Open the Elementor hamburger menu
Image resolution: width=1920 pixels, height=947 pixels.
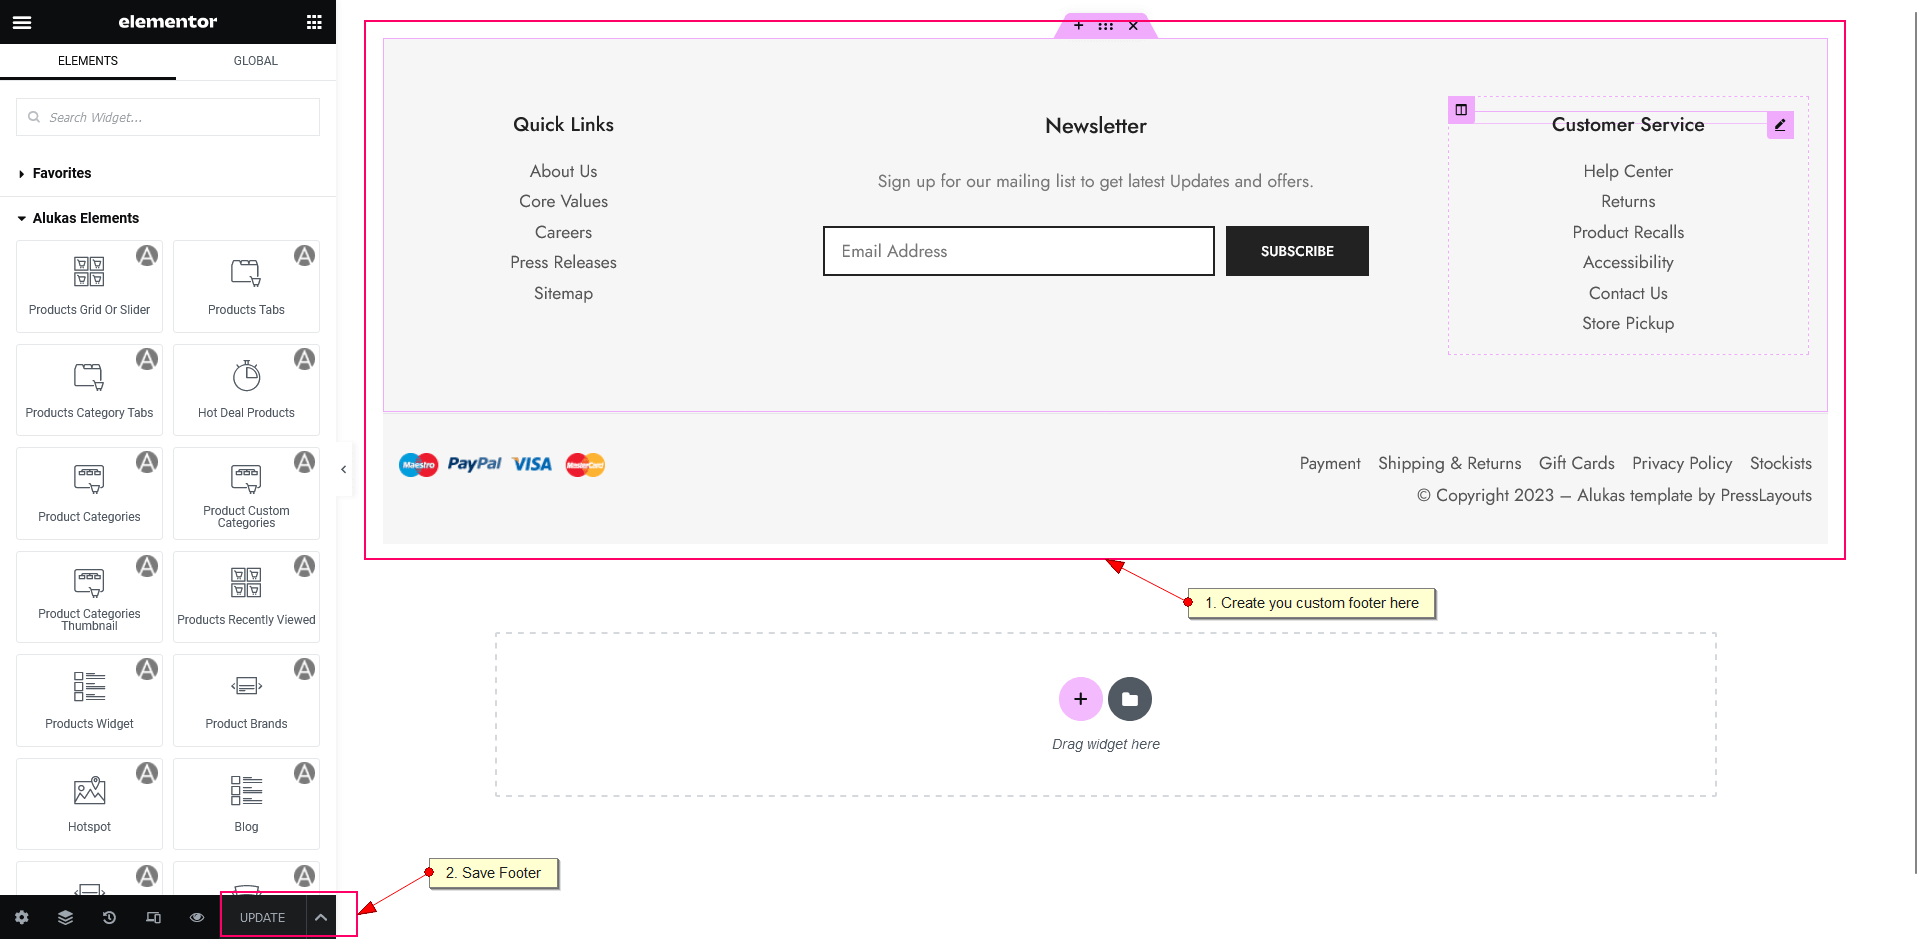coord(22,22)
